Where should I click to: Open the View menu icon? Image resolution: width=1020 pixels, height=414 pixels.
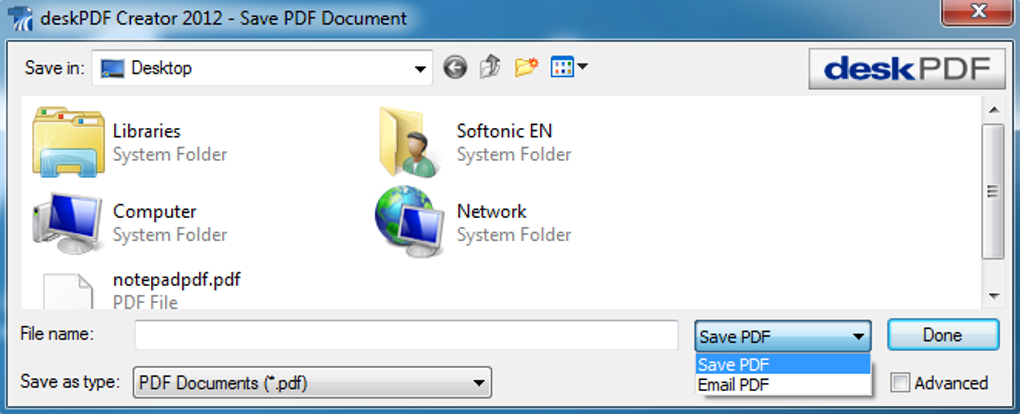tap(569, 67)
